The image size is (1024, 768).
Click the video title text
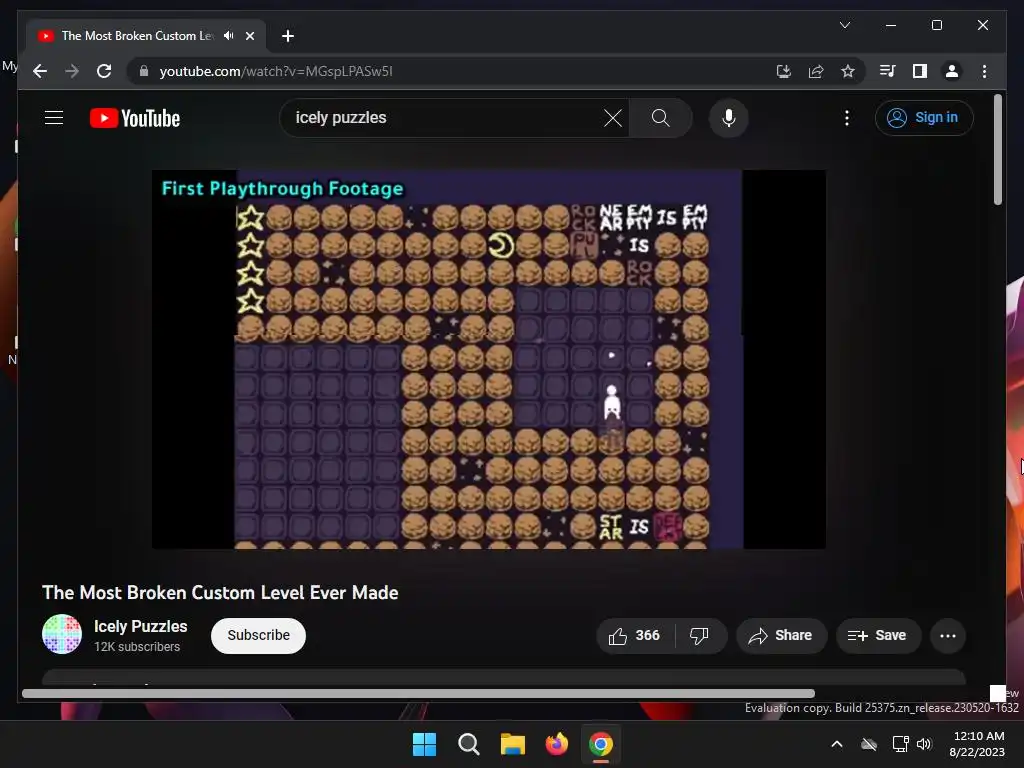click(220, 592)
